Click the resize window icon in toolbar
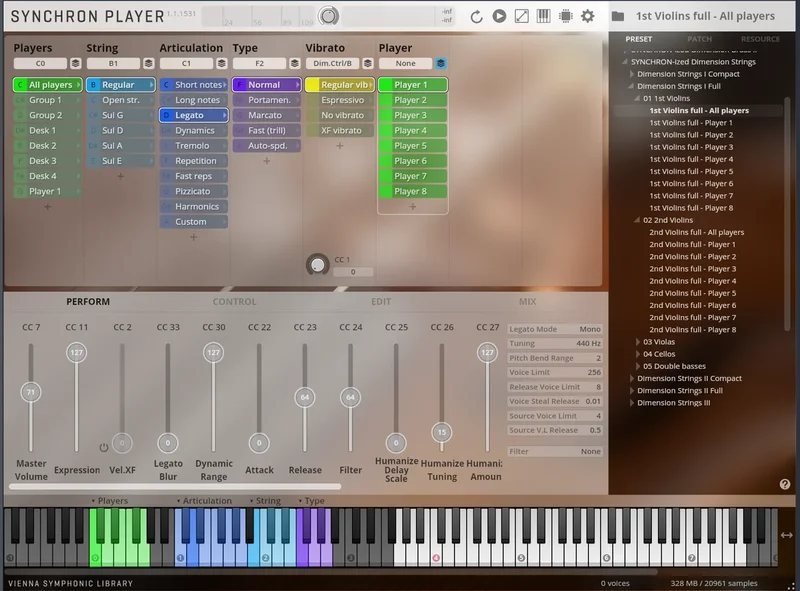The width and height of the screenshot is (800, 591). click(x=521, y=16)
